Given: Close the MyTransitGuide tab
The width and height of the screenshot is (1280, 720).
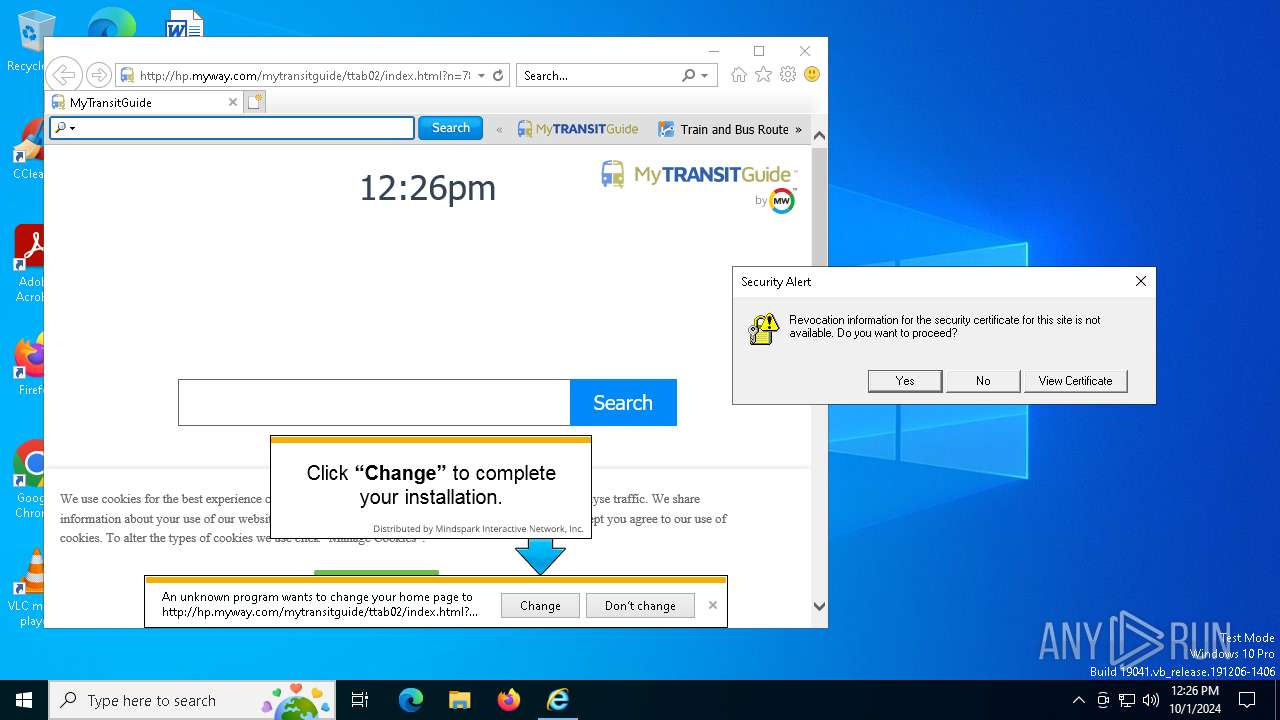Looking at the screenshot, I should pos(233,102).
